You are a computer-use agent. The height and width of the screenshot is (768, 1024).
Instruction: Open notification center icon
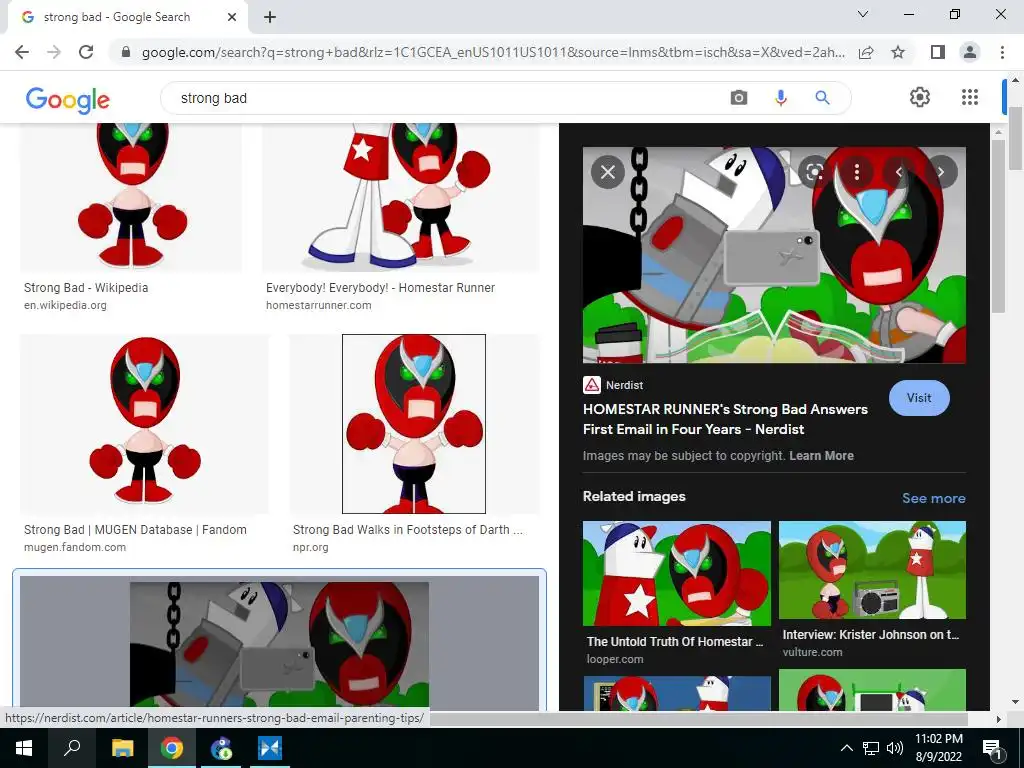click(x=991, y=748)
